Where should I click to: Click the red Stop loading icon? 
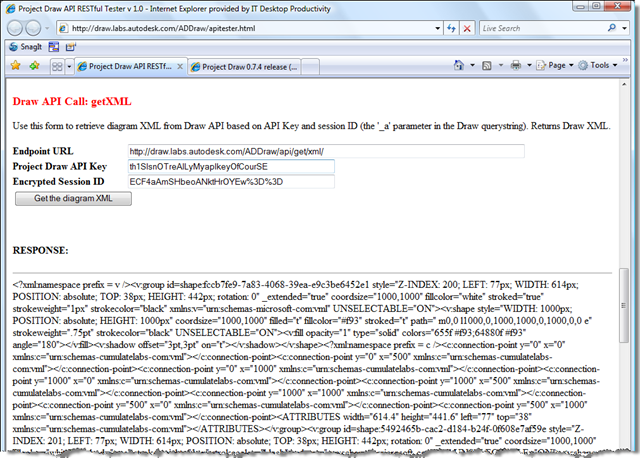click(x=466, y=28)
